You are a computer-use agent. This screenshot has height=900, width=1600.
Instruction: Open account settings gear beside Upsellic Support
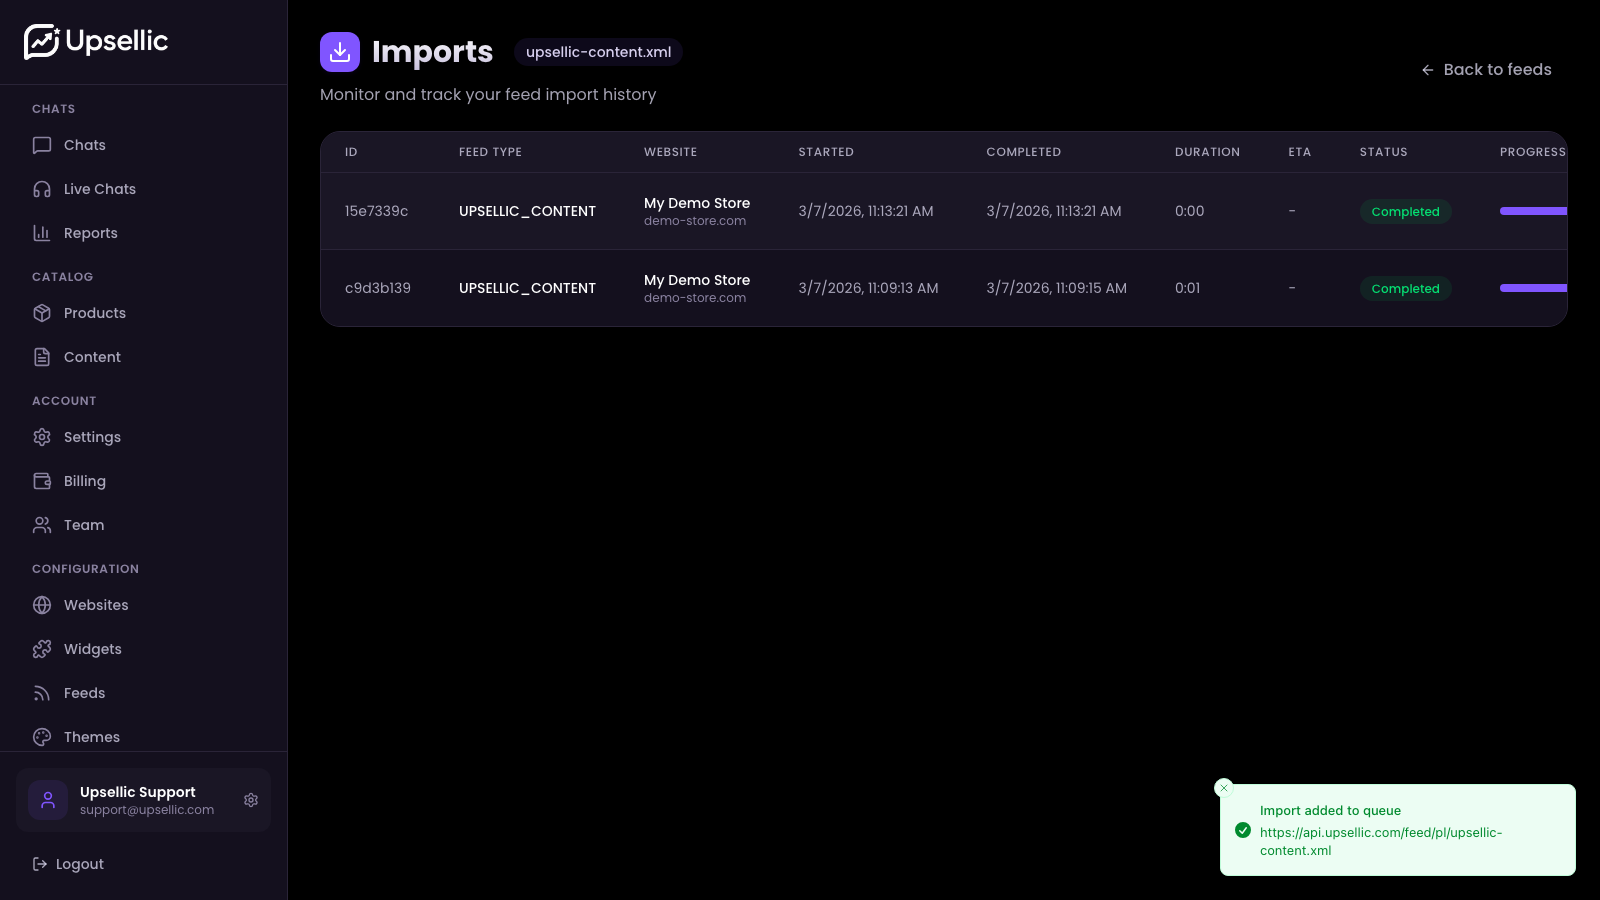[x=251, y=800]
